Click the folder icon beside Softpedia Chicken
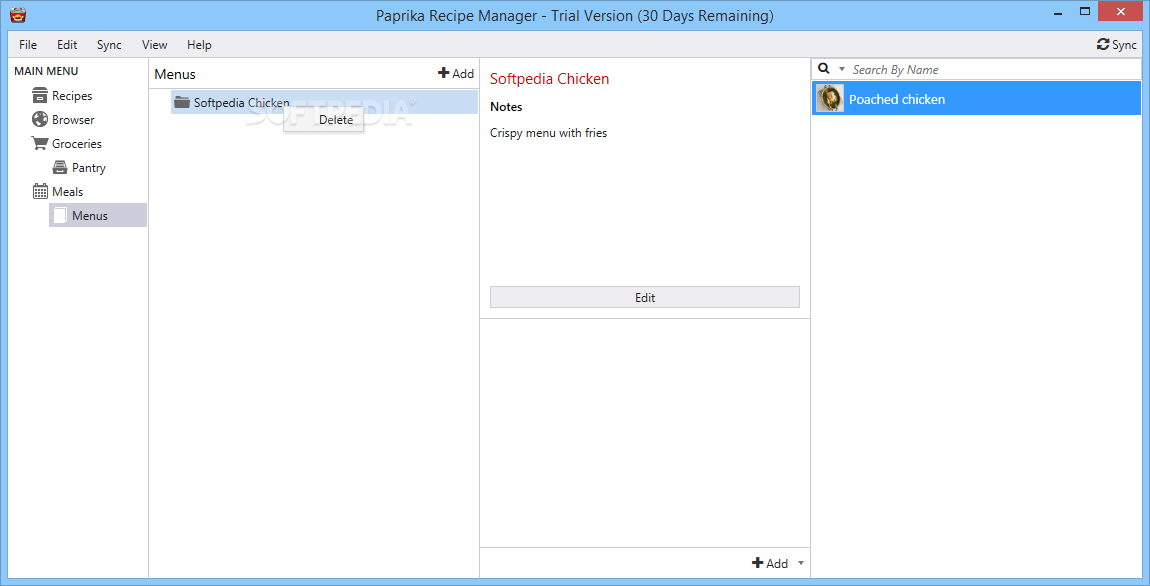The width and height of the screenshot is (1150, 586). coord(182,102)
